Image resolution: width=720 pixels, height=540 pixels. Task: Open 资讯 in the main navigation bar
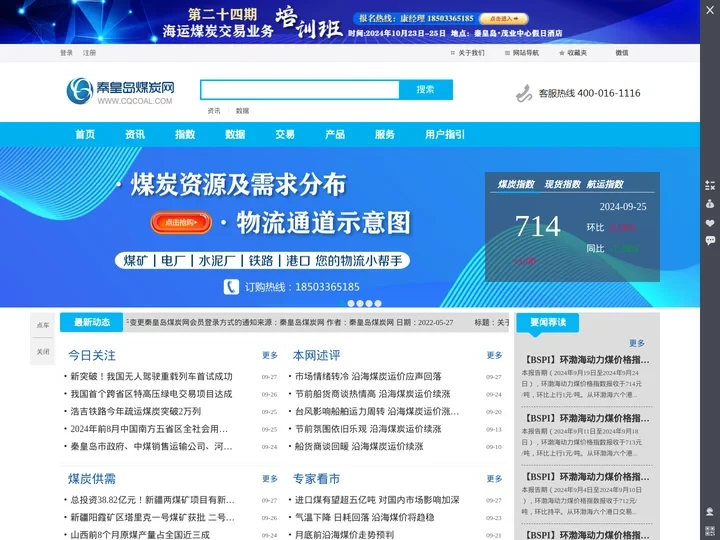click(x=135, y=134)
